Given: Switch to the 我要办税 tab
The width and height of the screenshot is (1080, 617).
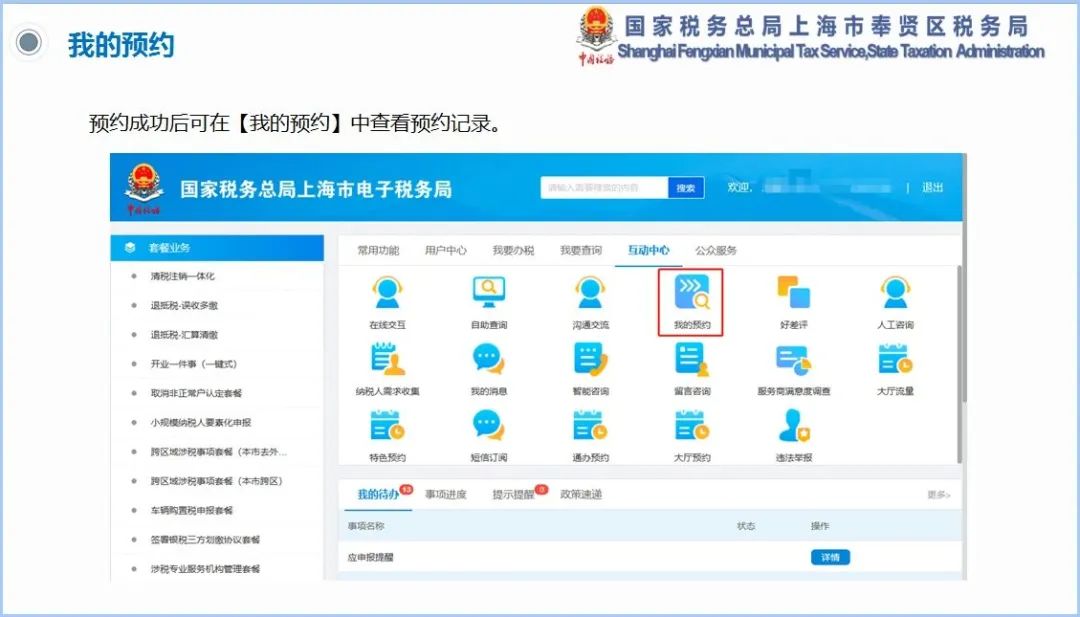Looking at the screenshot, I should pos(513,250).
